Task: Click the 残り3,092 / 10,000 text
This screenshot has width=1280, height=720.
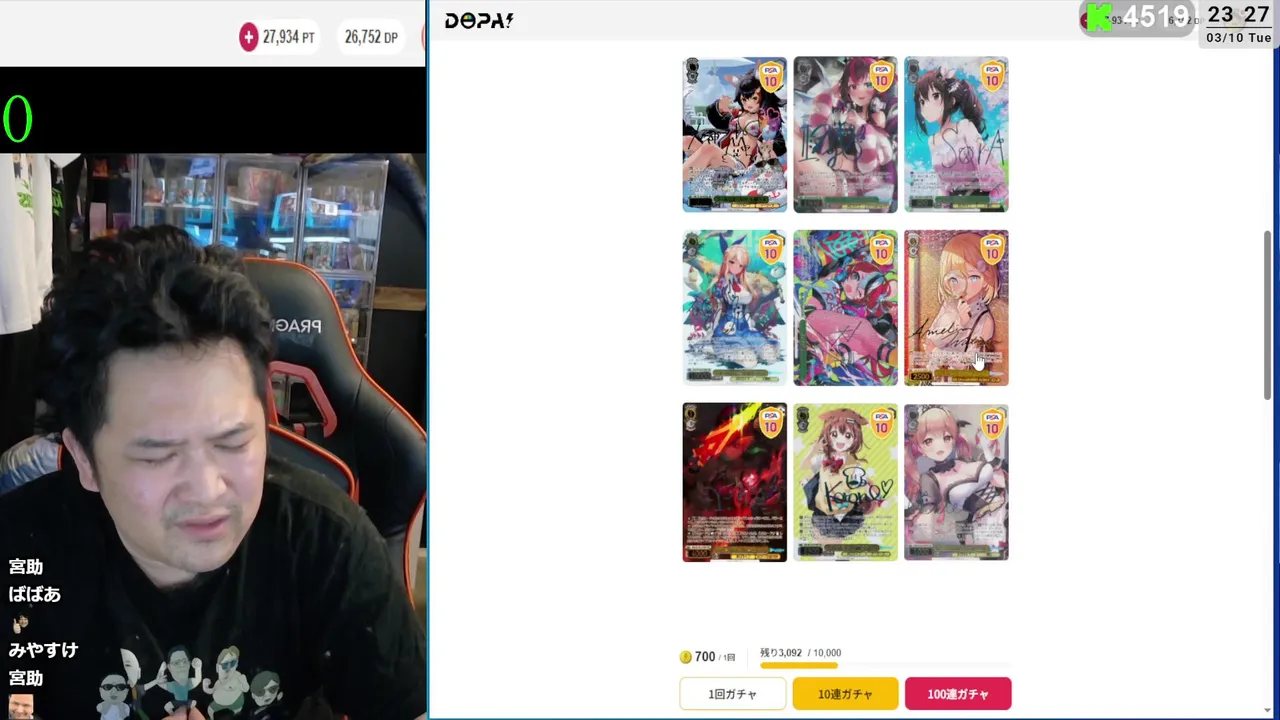Action: pos(800,653)
